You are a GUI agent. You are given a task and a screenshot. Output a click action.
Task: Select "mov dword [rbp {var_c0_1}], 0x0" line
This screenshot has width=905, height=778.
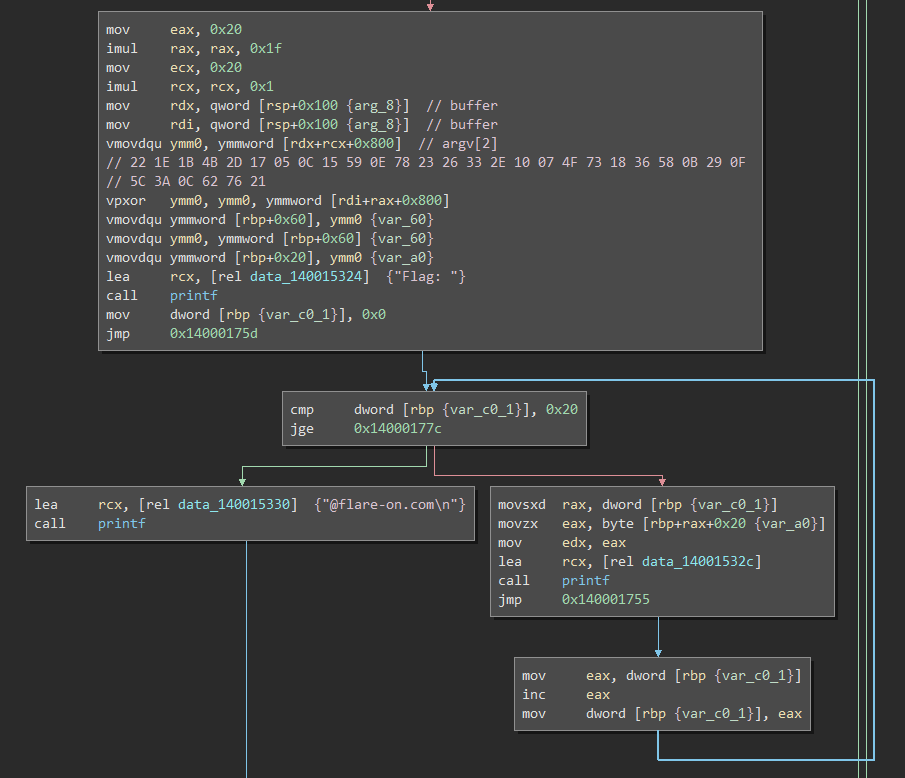246,315
